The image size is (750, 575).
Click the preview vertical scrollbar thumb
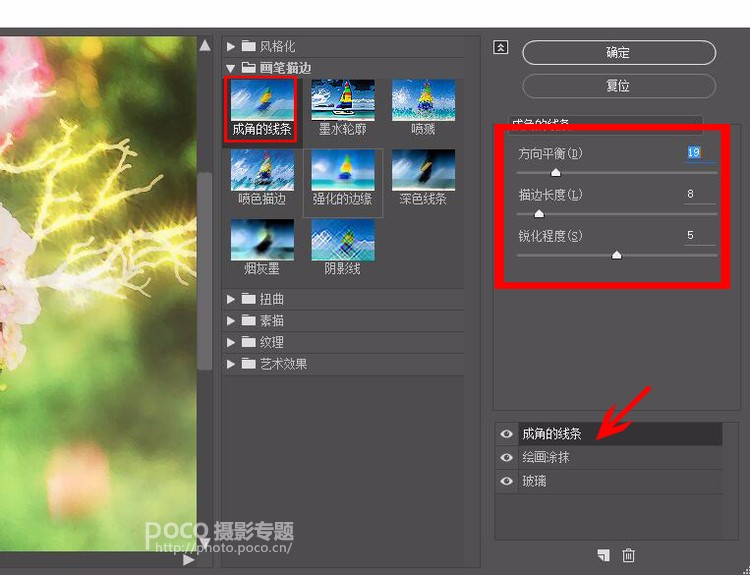click(x=205, y=271)
